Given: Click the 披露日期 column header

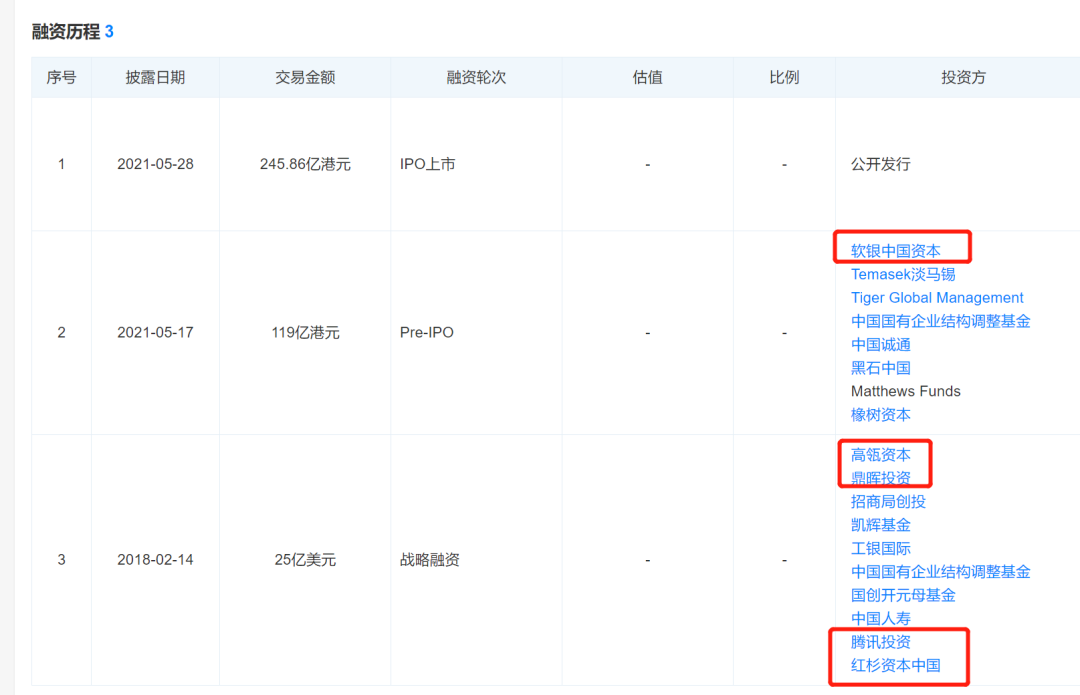Looking at the screenshot, I should [155, 77].
